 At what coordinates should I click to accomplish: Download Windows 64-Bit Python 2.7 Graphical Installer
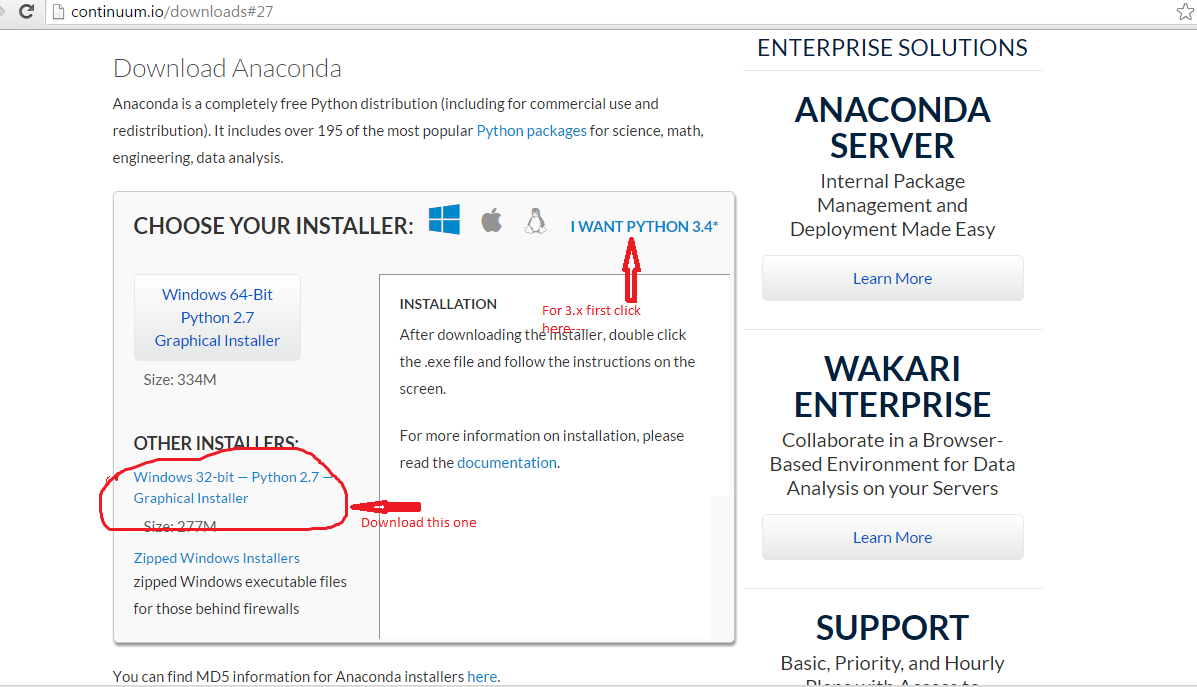point(218,318)
